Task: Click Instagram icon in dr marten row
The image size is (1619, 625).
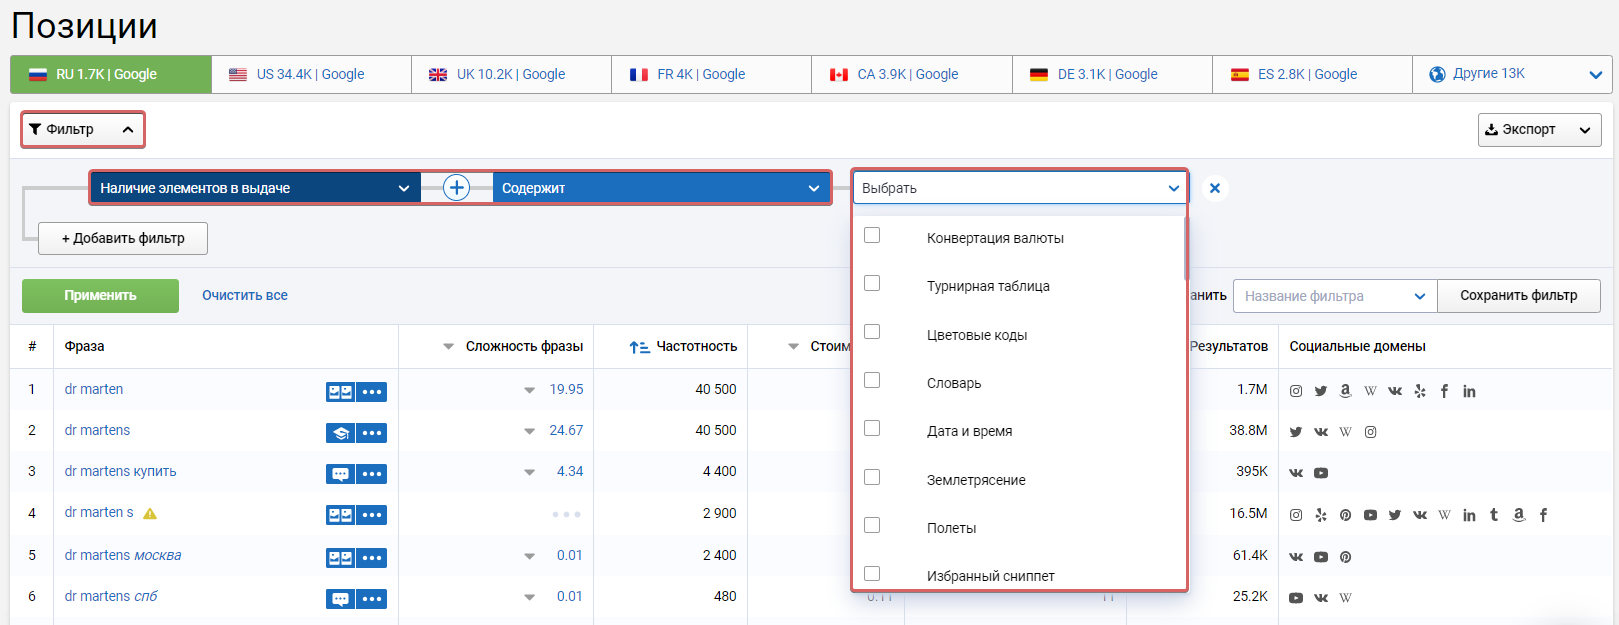Action: 1296,391
